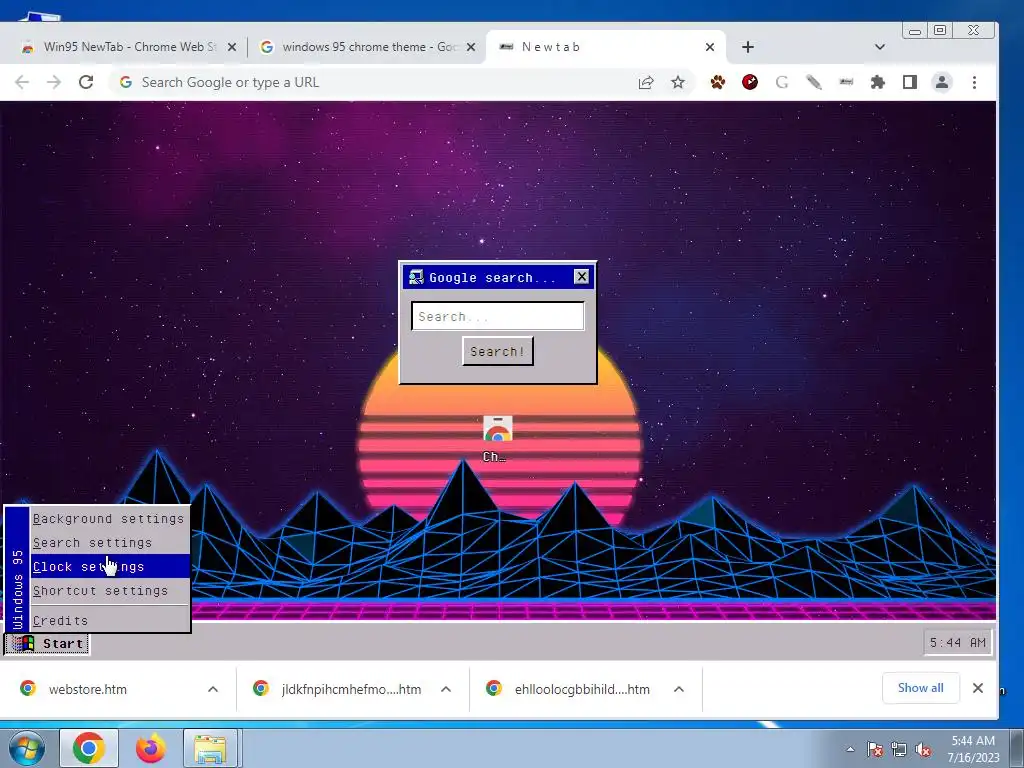Open Shortcut settings in Start menu
1024x768 pixels.
tap(110, 591)
